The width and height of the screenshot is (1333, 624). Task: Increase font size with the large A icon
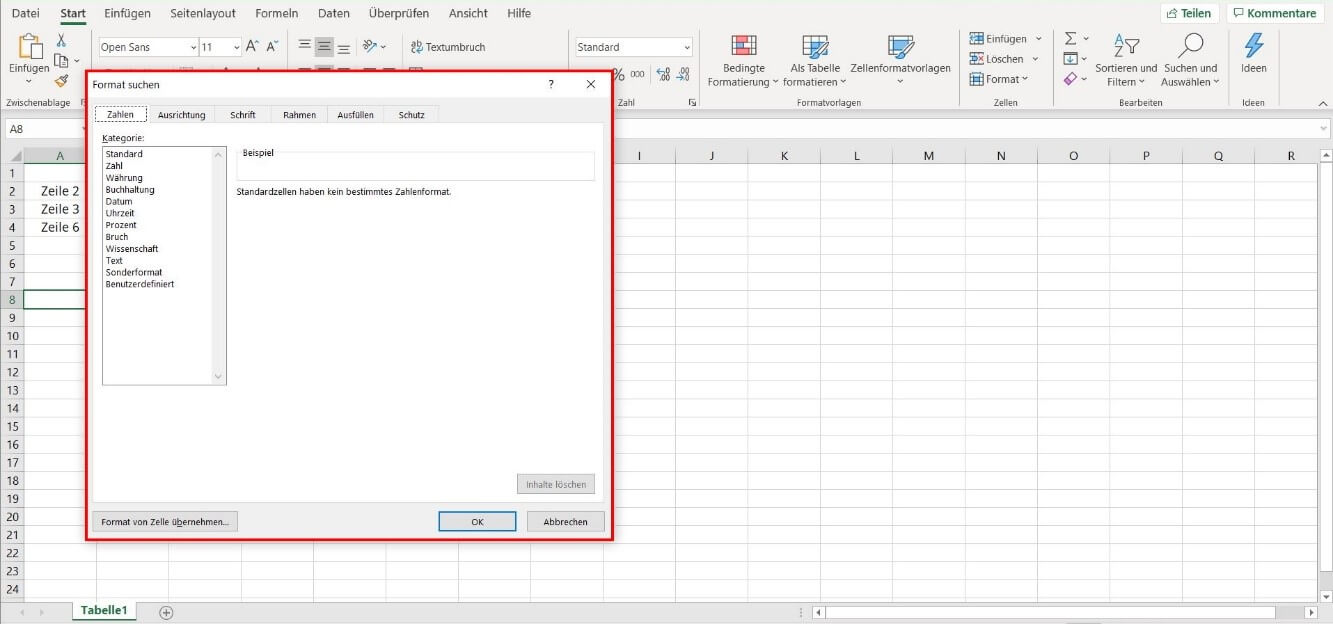pos(253,47)
